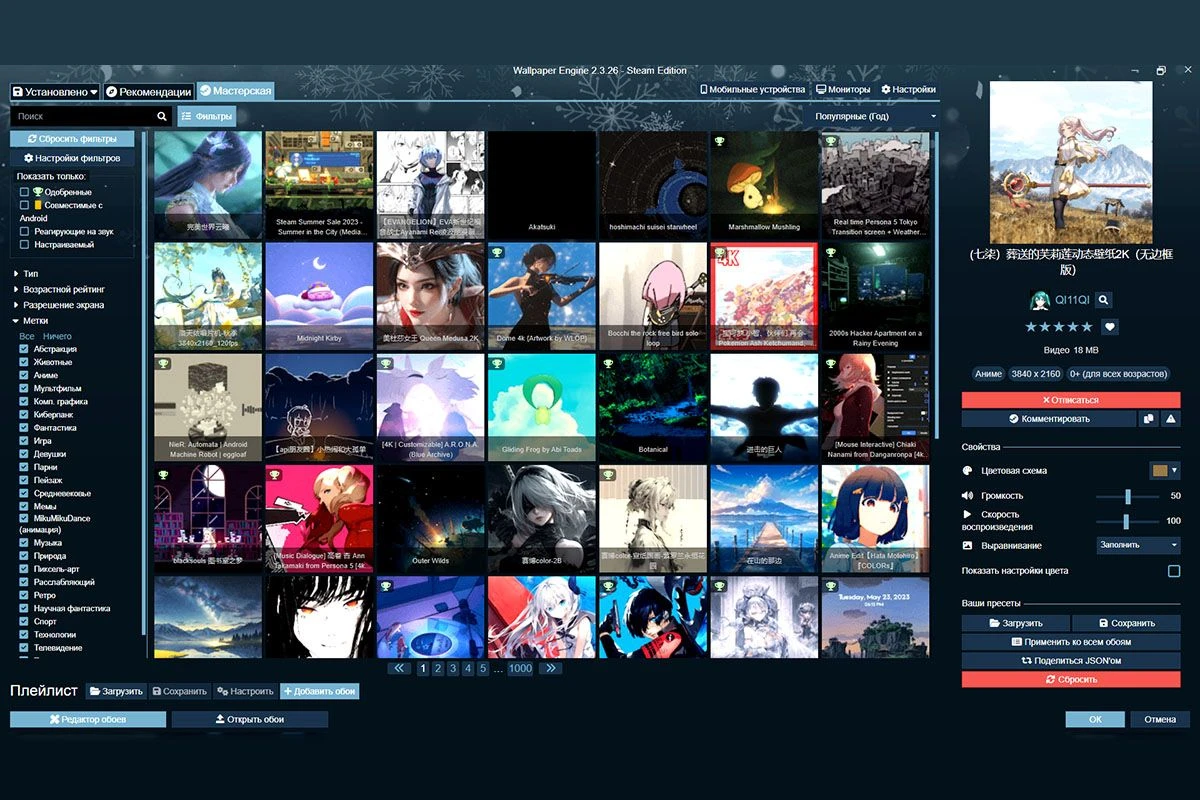Screen dimensions: 1200x800
Task: Click Поделиться JSON'ом share button
Action: tap(1071, 661)
